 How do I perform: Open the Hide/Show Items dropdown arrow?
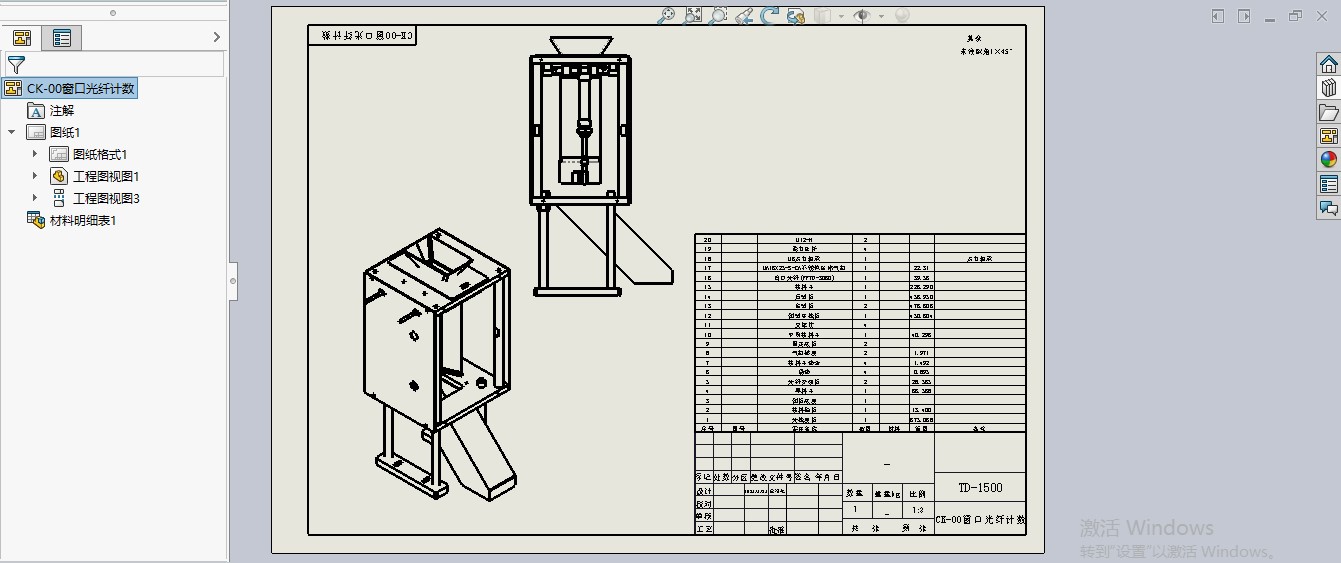tap(881, 16)
